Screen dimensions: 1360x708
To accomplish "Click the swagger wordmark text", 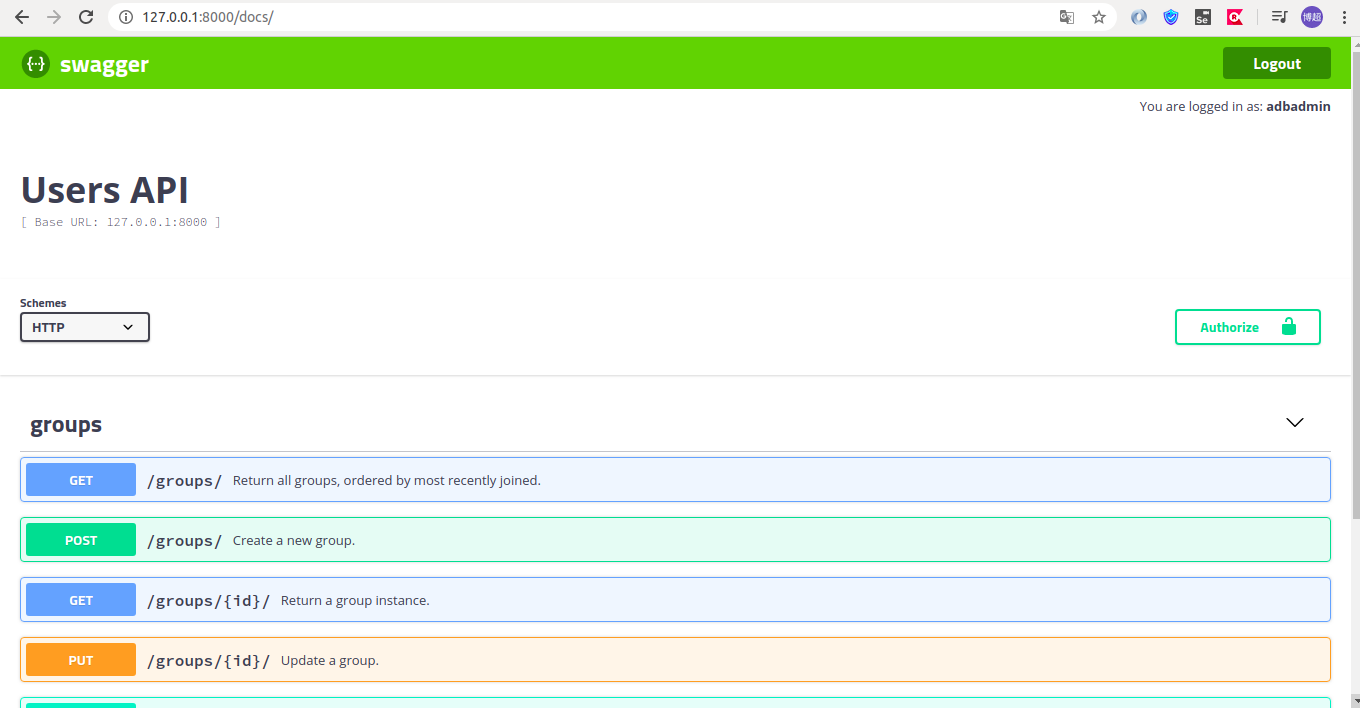I will (x=104, y=65).
